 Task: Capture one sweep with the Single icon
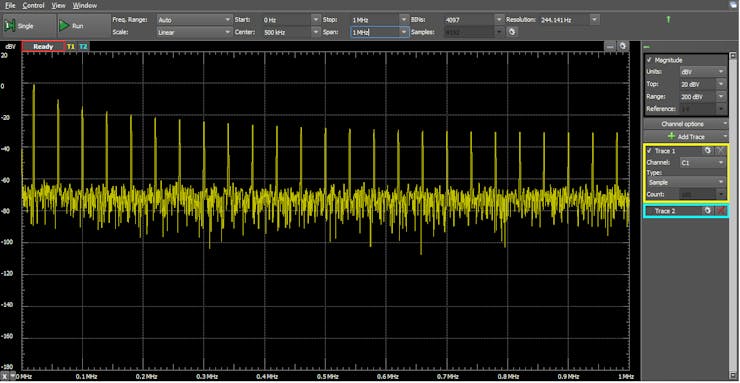coord(9,26)
